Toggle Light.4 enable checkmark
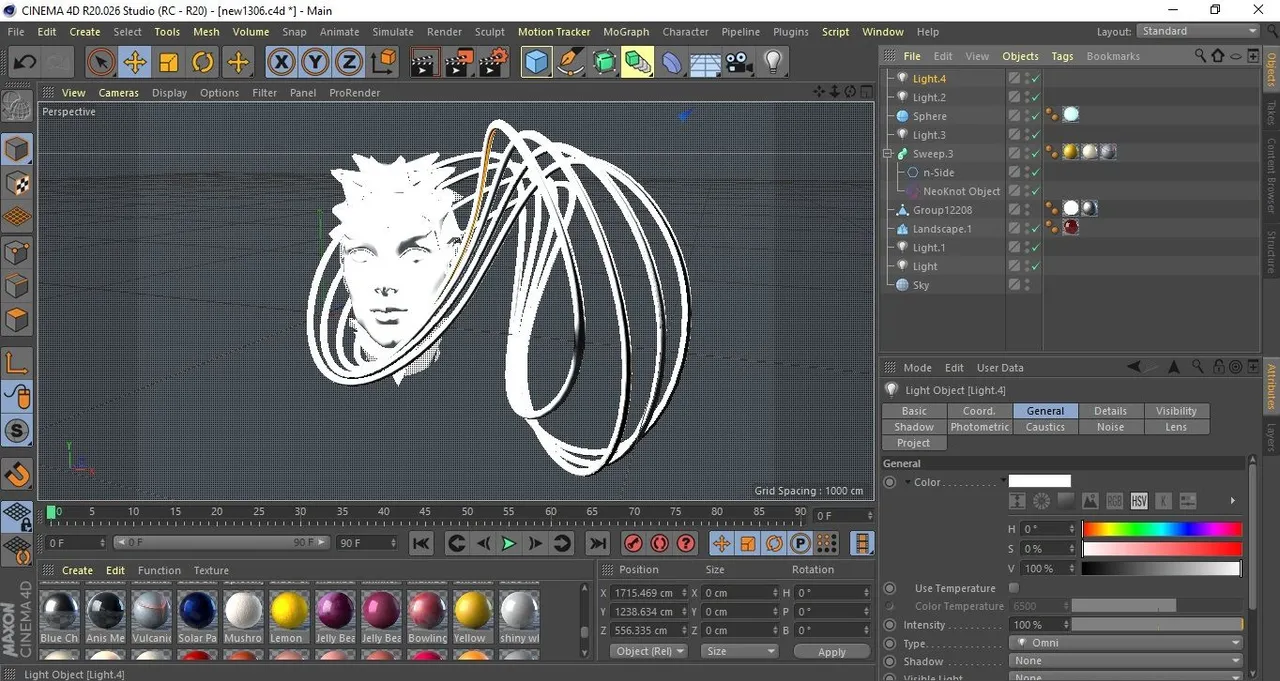1280x681 pixels. click(x=1036, y=79)
